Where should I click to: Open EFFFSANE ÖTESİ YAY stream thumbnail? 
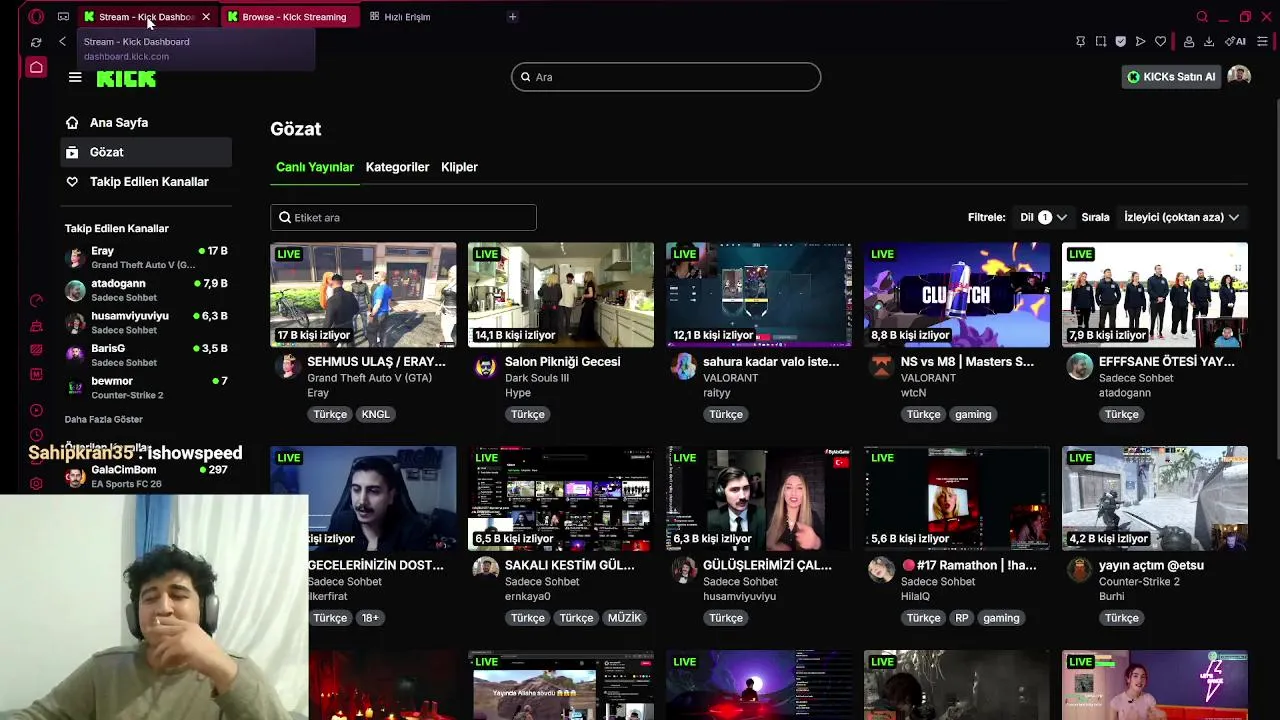click(x=1155, y=295)
